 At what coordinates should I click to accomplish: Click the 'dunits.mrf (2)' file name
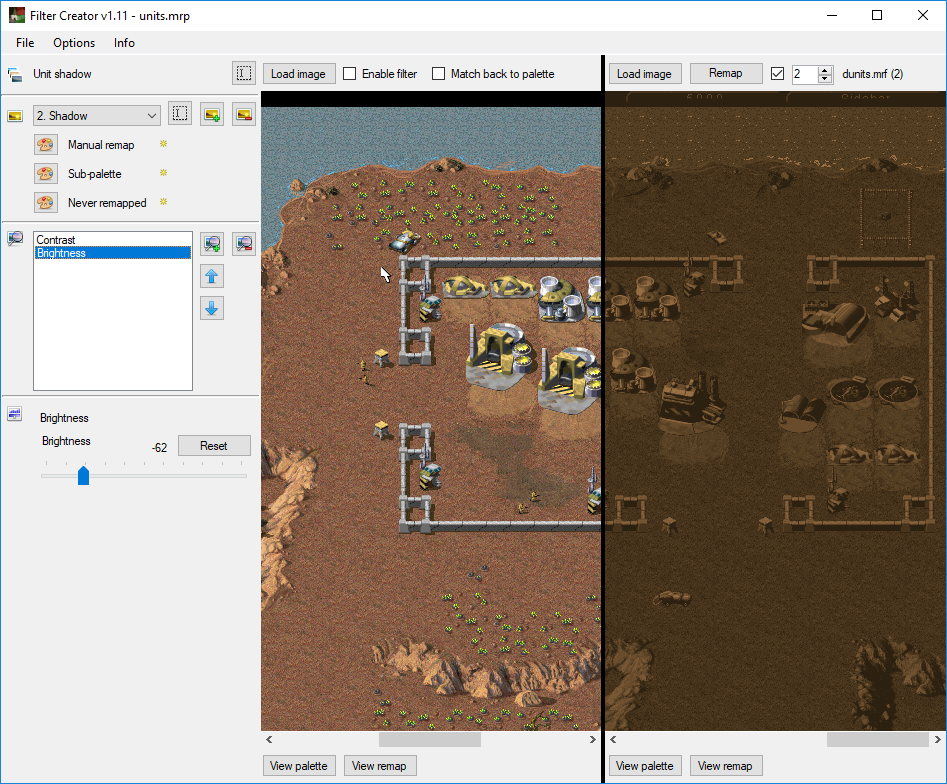pyautogui.click(x=873, y=74)
